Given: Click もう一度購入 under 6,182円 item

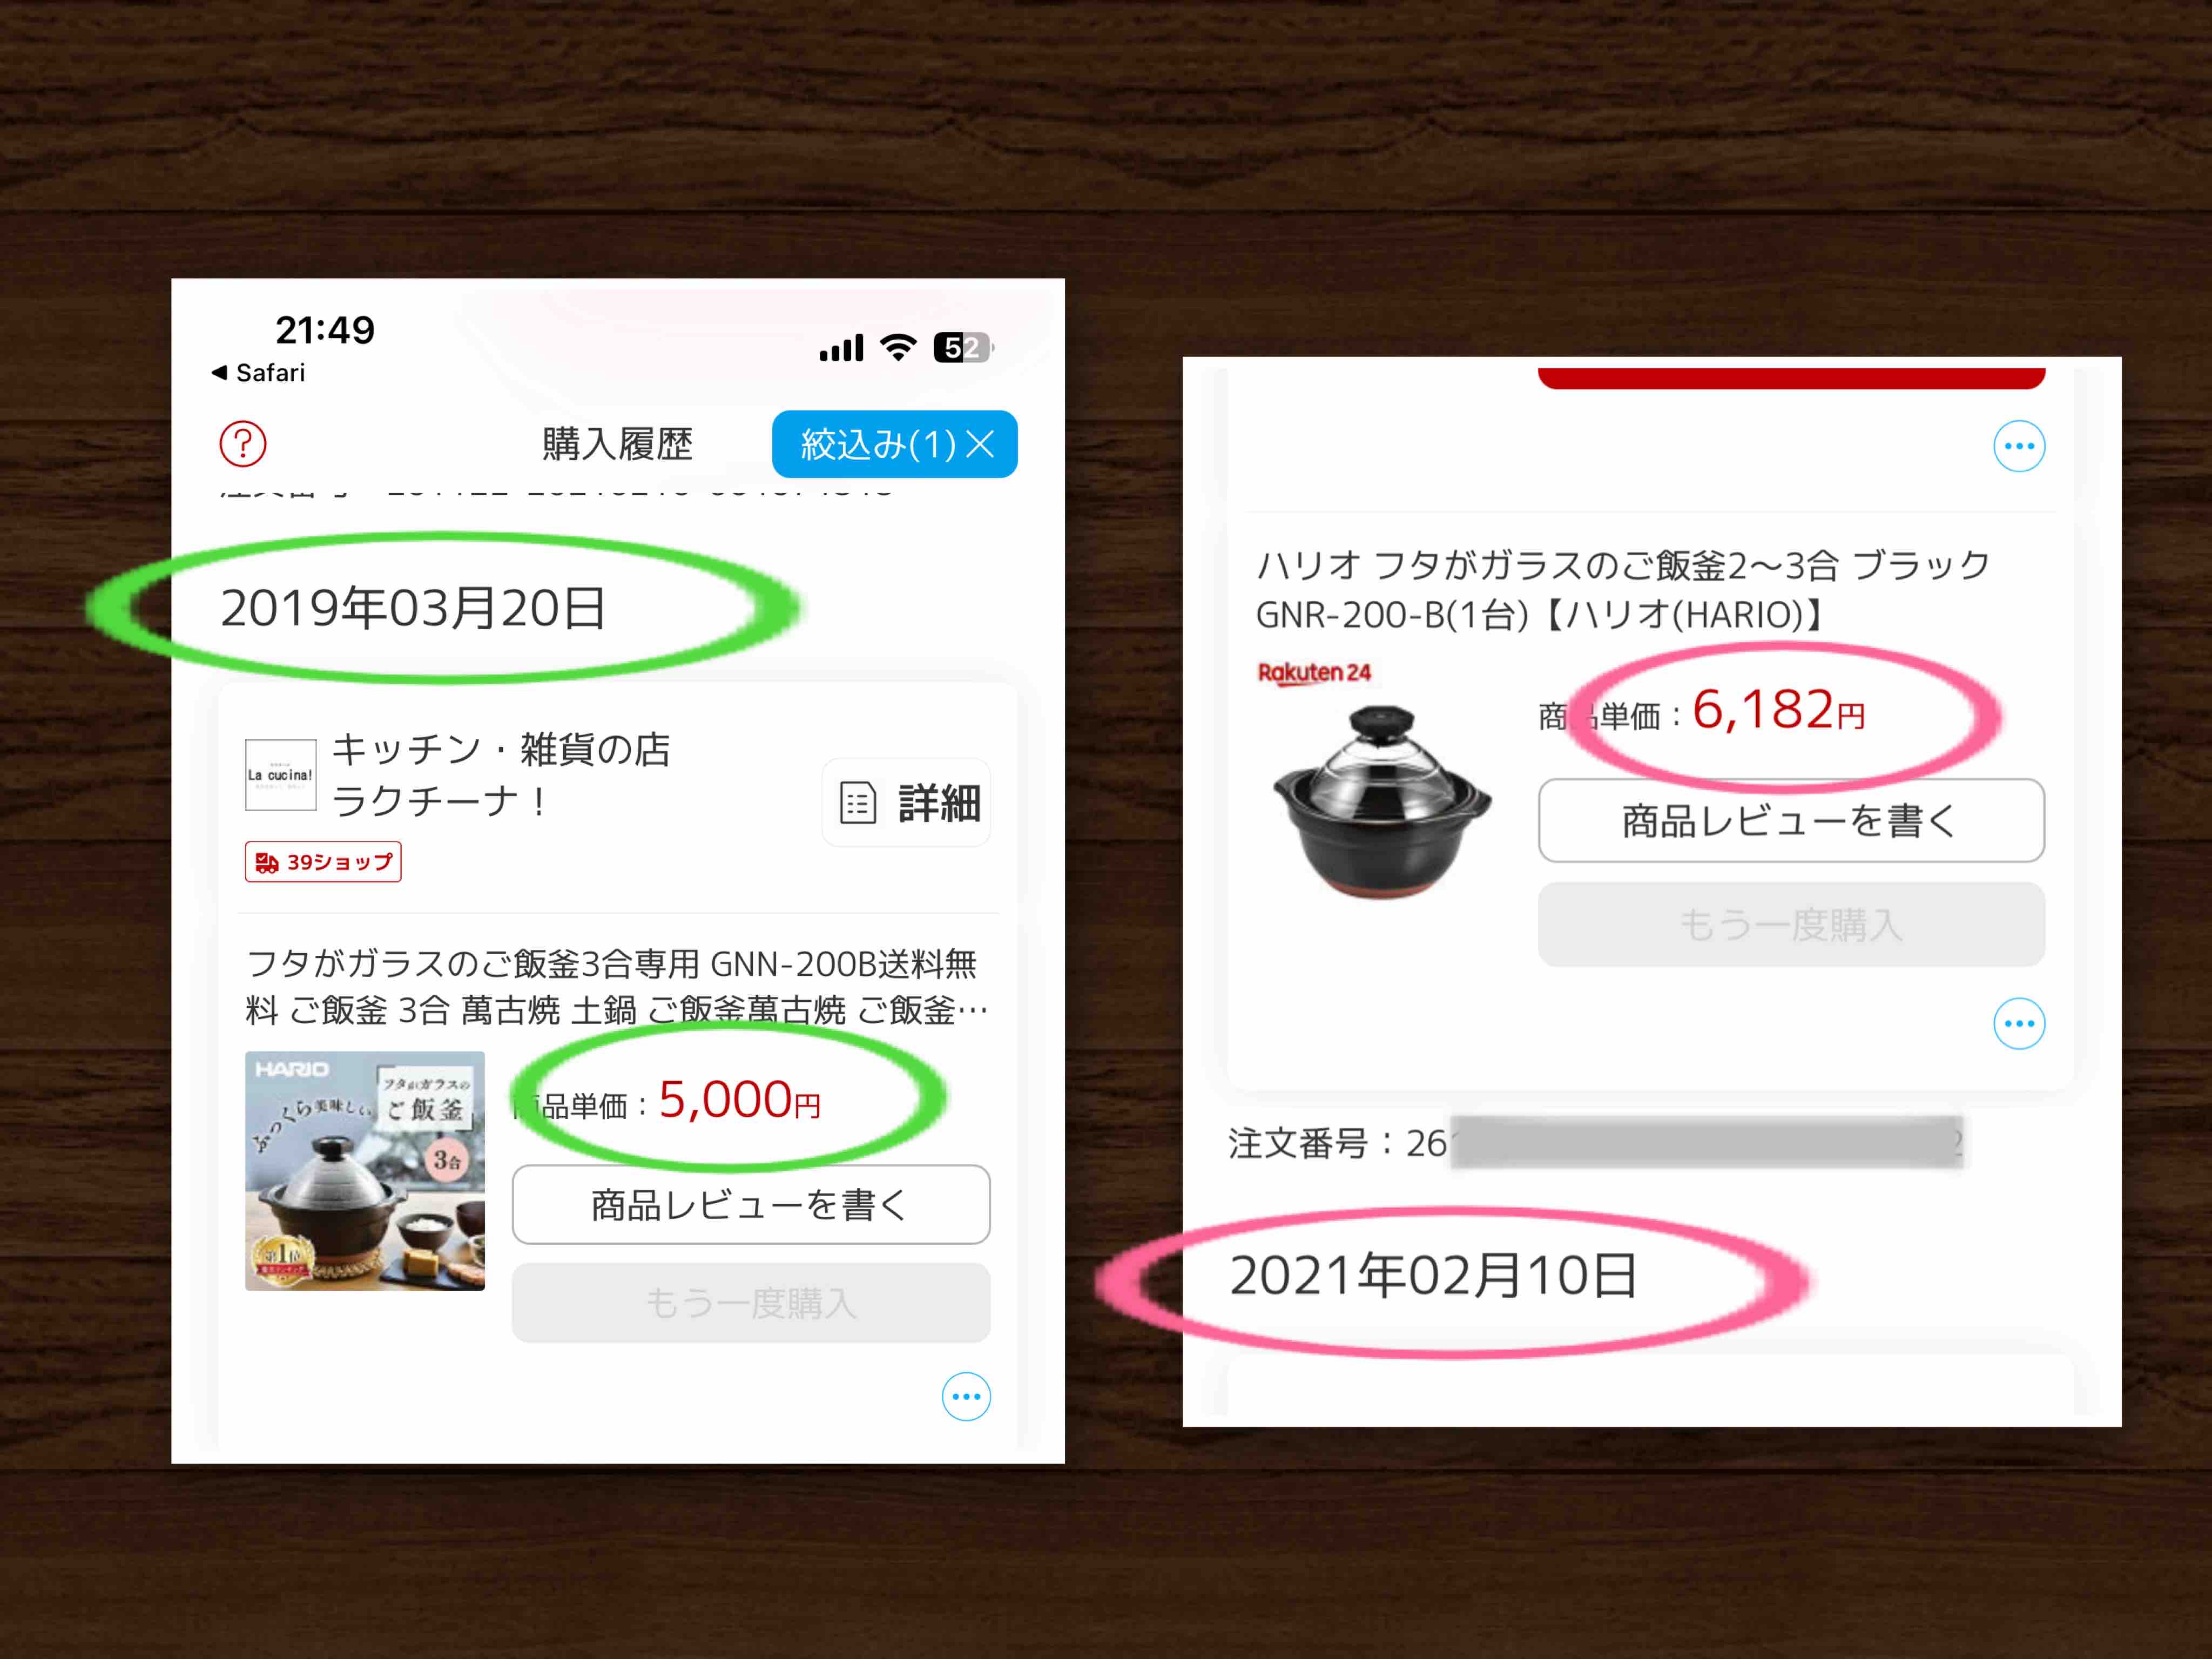Looking at the screenshot, I should [x=1791, y=925].
